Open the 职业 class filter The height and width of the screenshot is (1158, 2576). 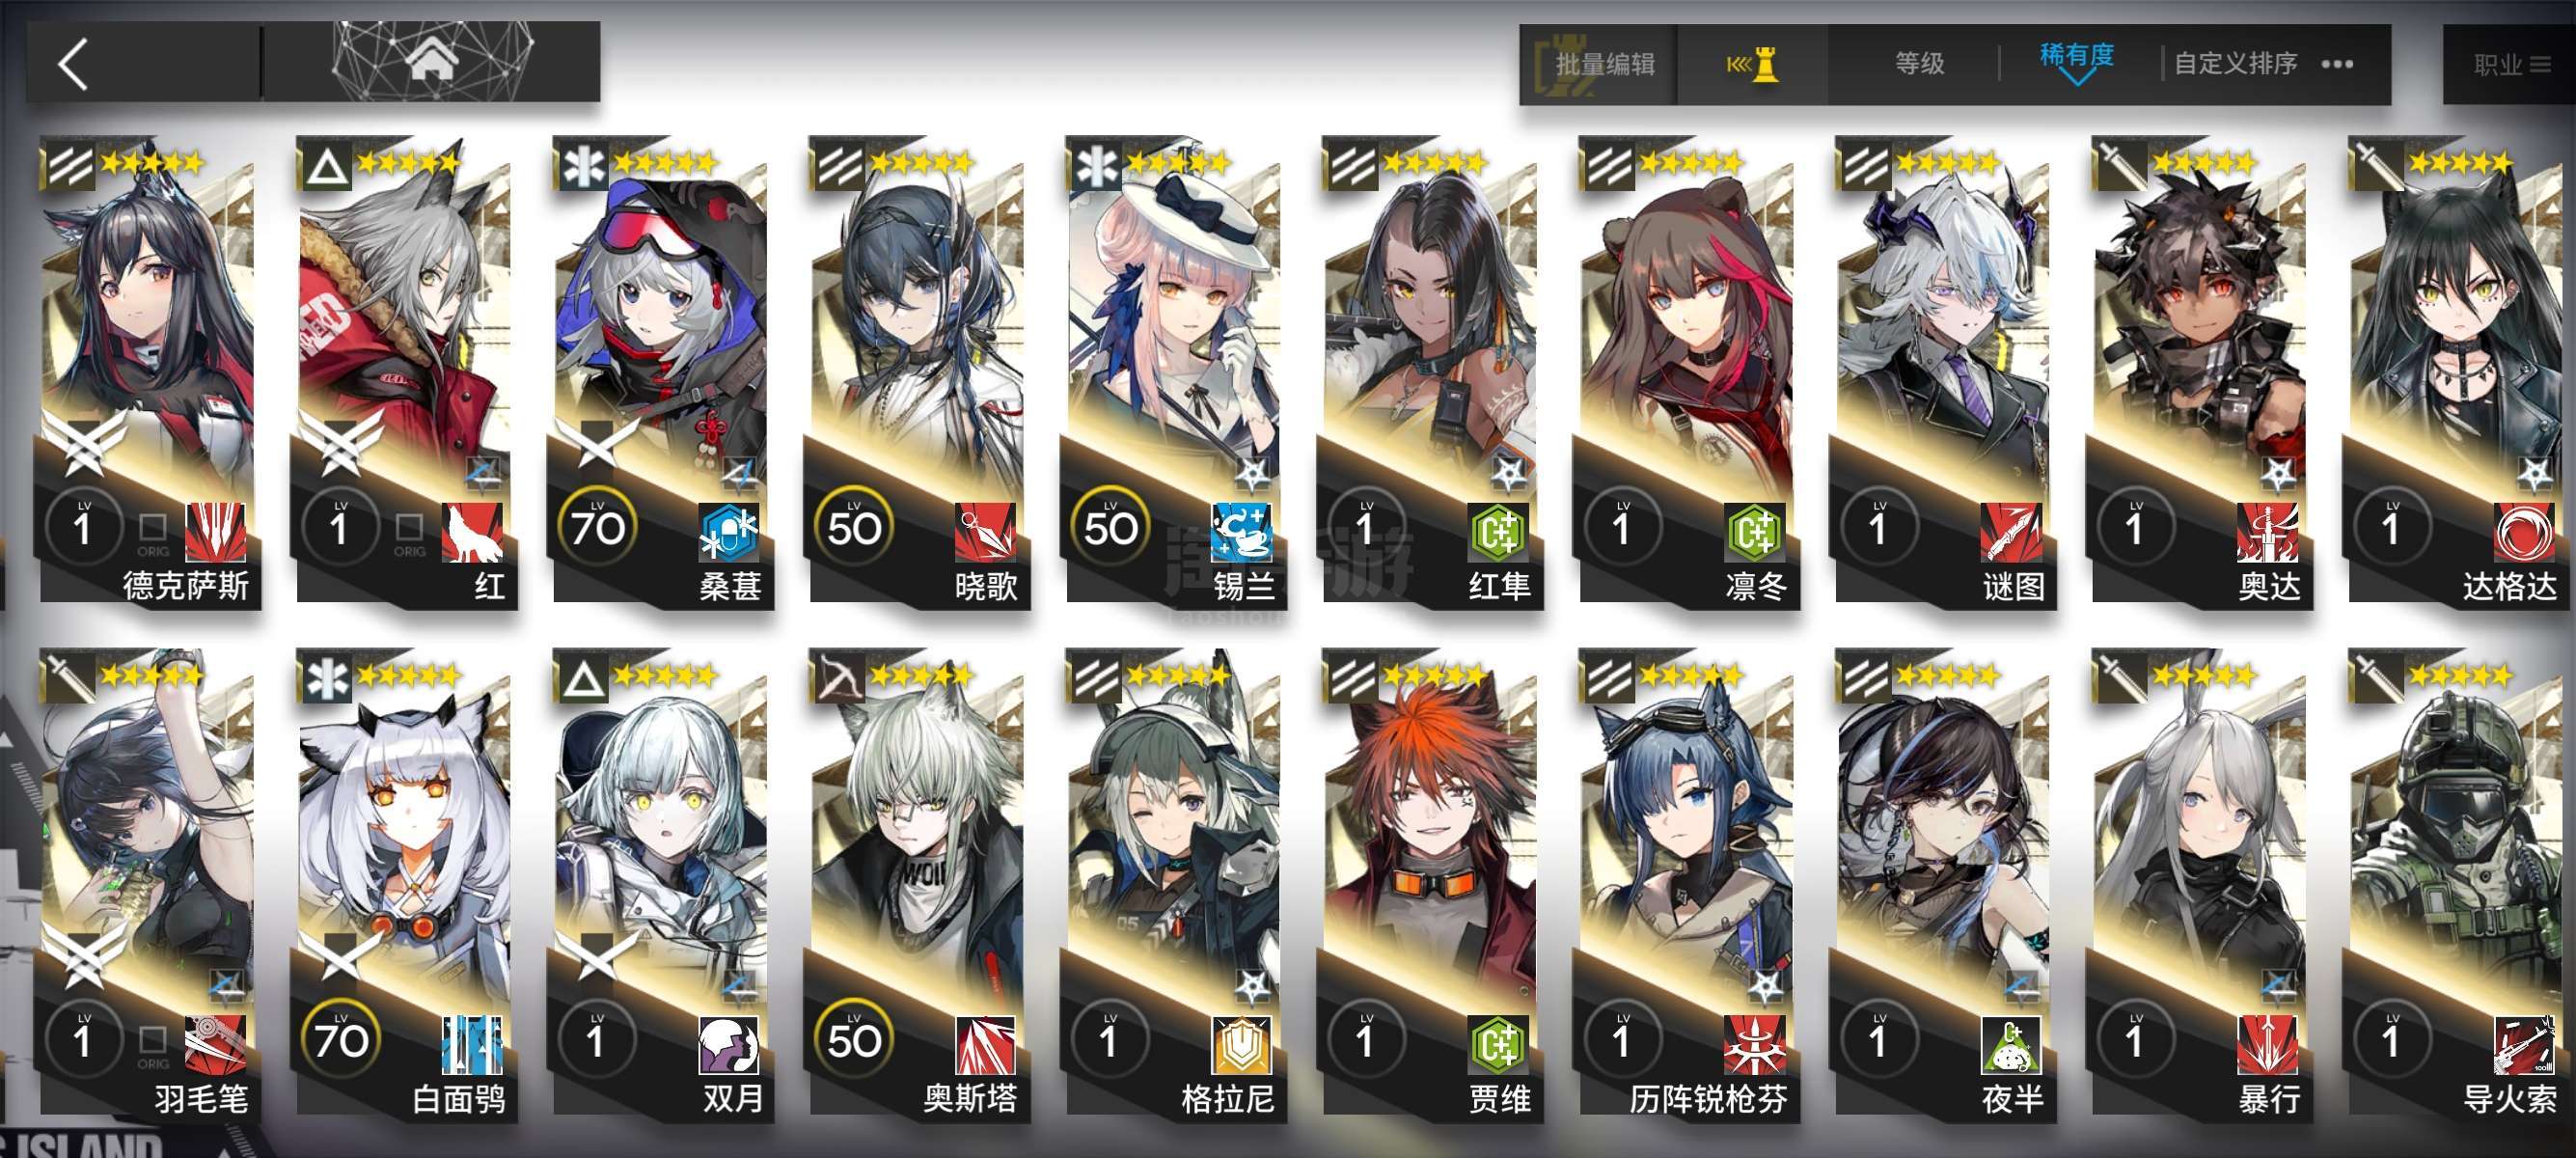(x=2512, y=65)
